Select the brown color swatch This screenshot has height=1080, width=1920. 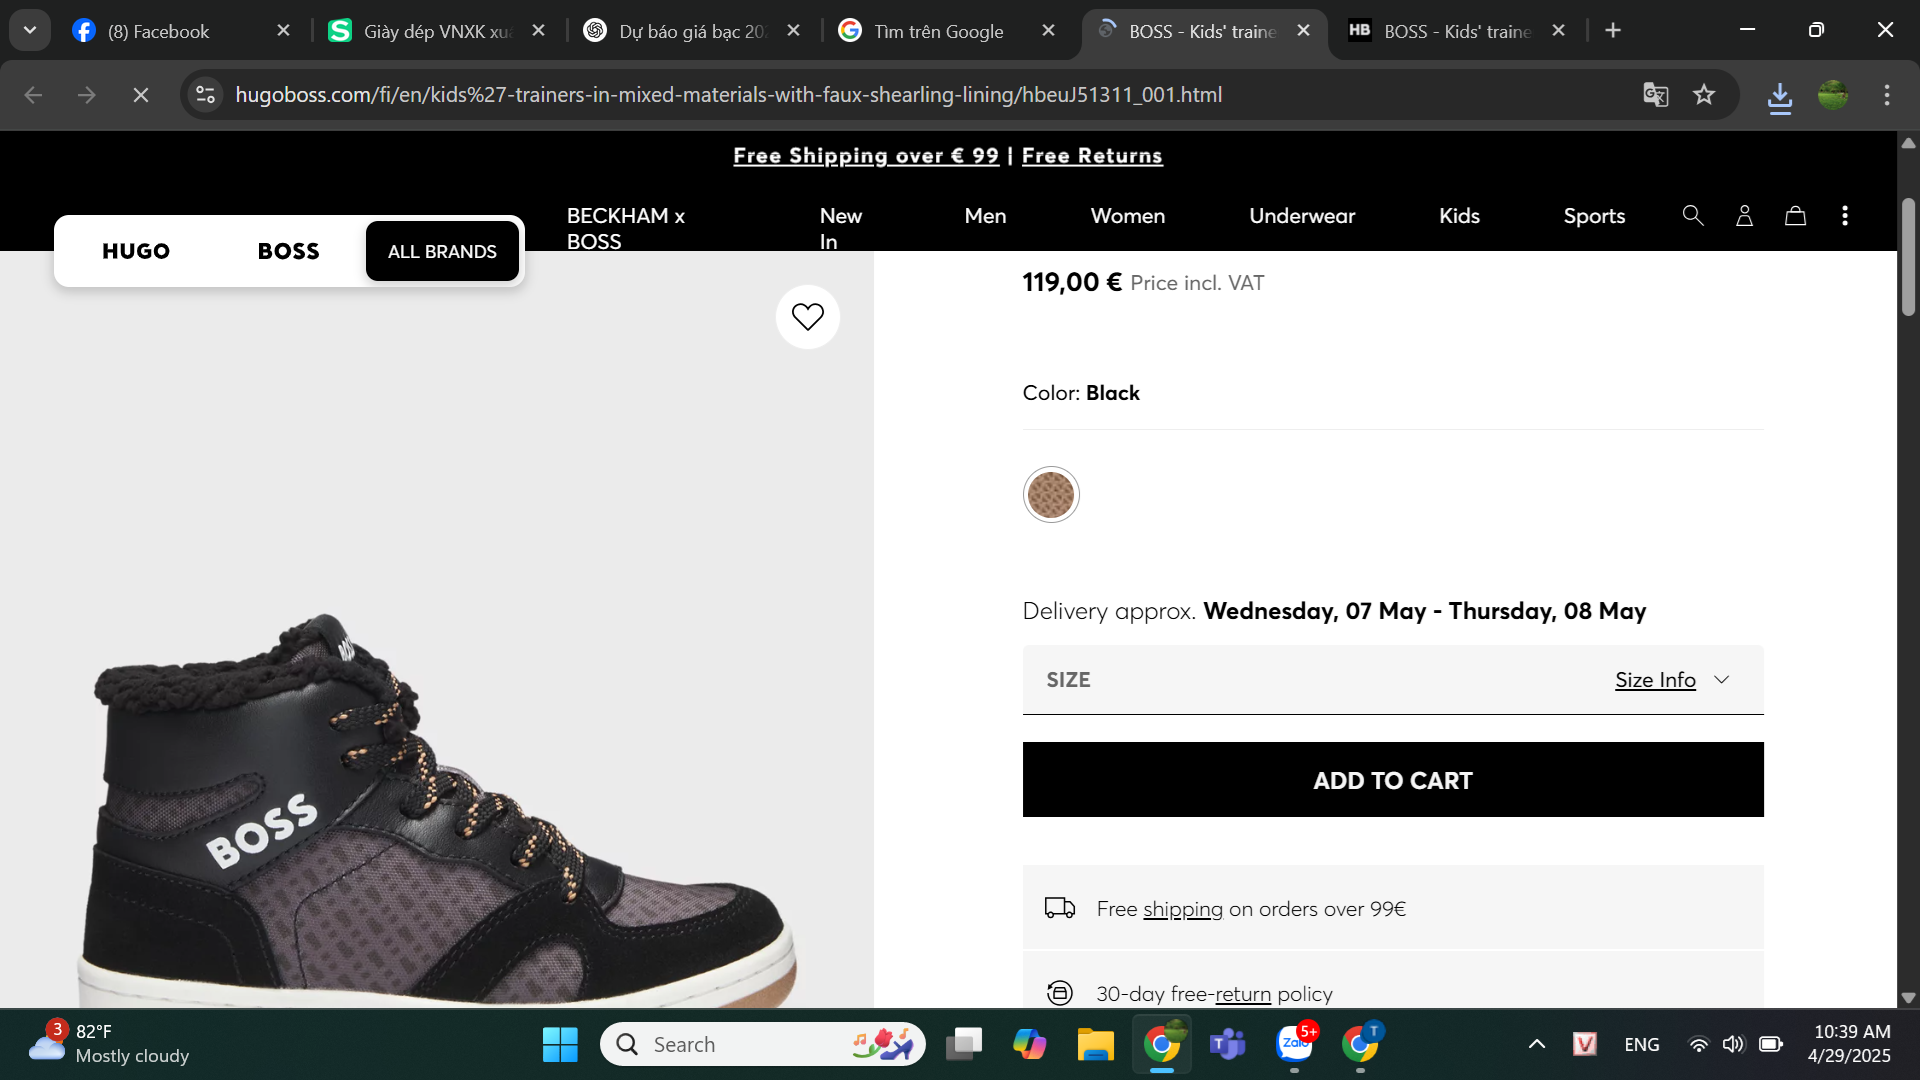click(1050, 495)
